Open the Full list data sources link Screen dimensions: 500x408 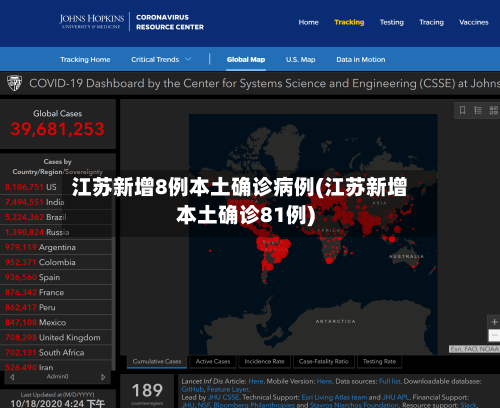tap(390, 381)
